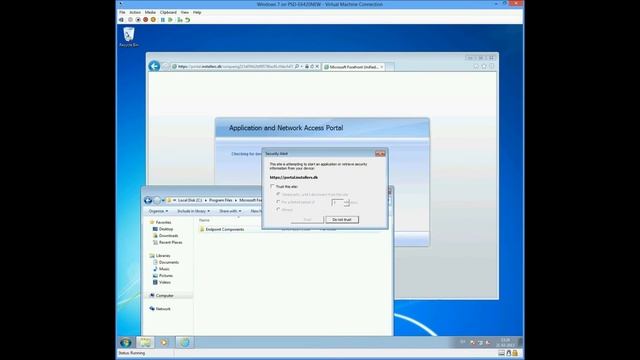
Task: Click the stop loading X in address bar
Action: coord(317,67)
